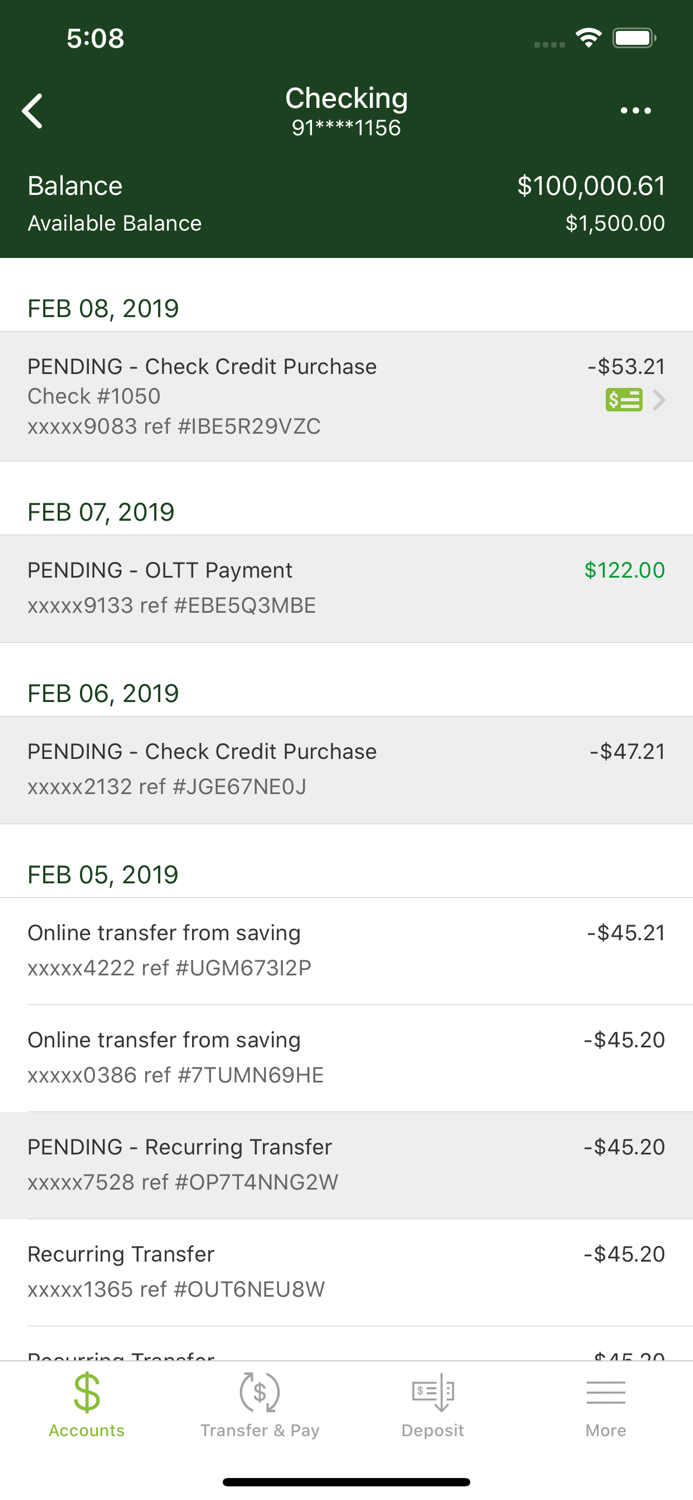This screenshot has width=693, height=1500.
Task: Tap the Checking account title
Action: [x=346, y=98]
